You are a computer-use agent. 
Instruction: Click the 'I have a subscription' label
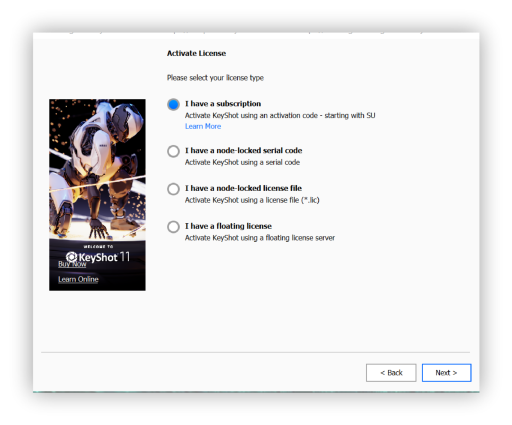point(223,104)
